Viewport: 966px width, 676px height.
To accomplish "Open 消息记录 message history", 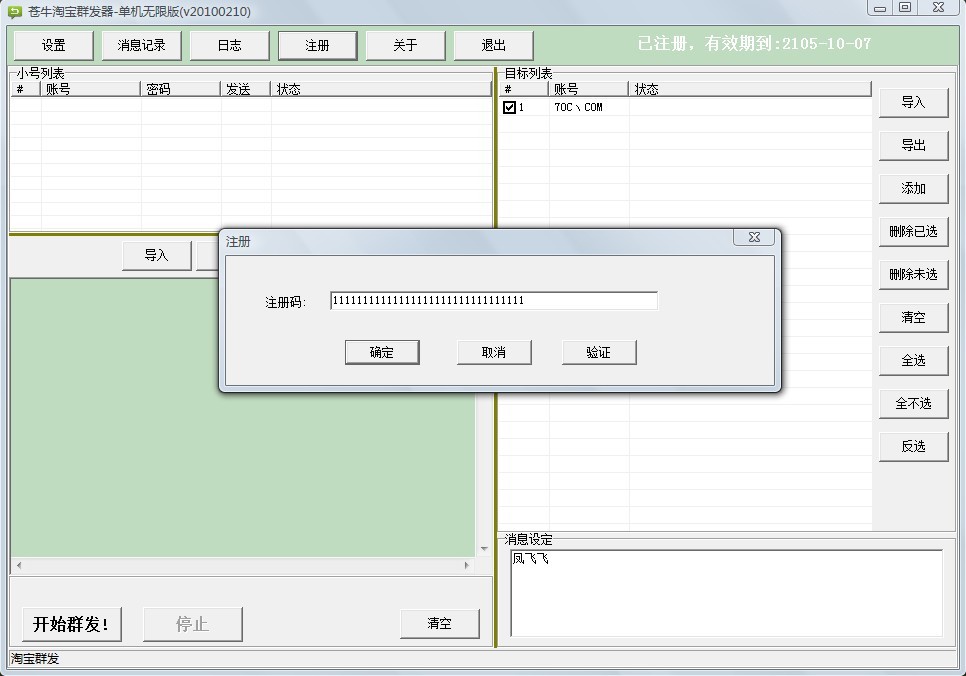I will (x=142, y=46).
